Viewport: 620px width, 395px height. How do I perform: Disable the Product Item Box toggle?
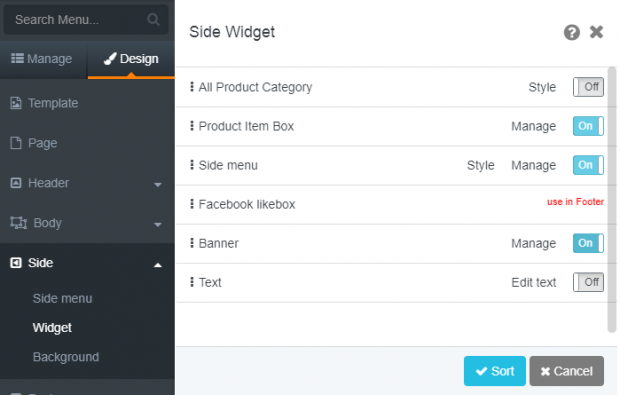click(x=588, y=126)
